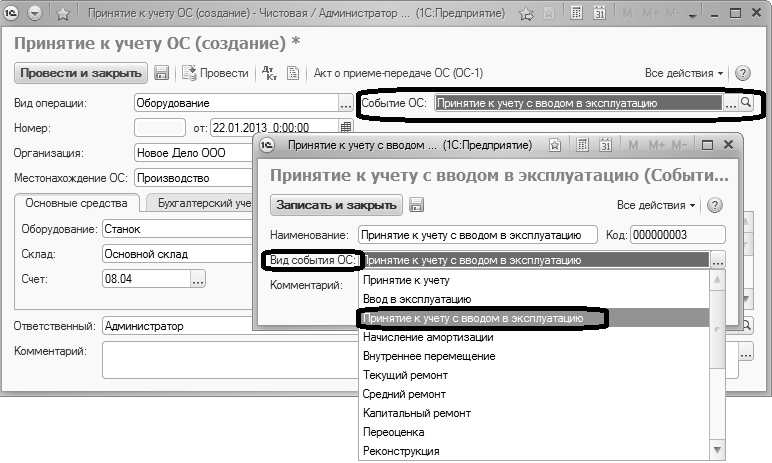Show Дт/Кт postings icon

coord(269,73)
